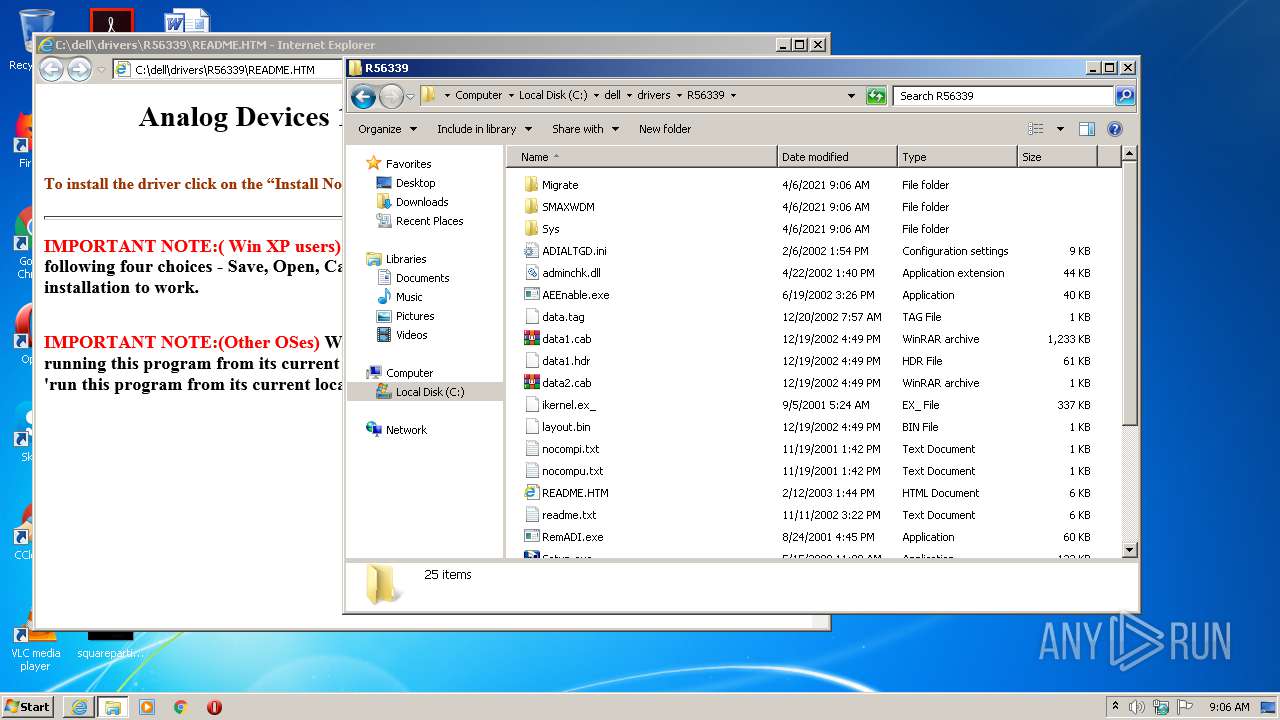Click the change view icon in Explorer toolbar

coord(1036,129)
